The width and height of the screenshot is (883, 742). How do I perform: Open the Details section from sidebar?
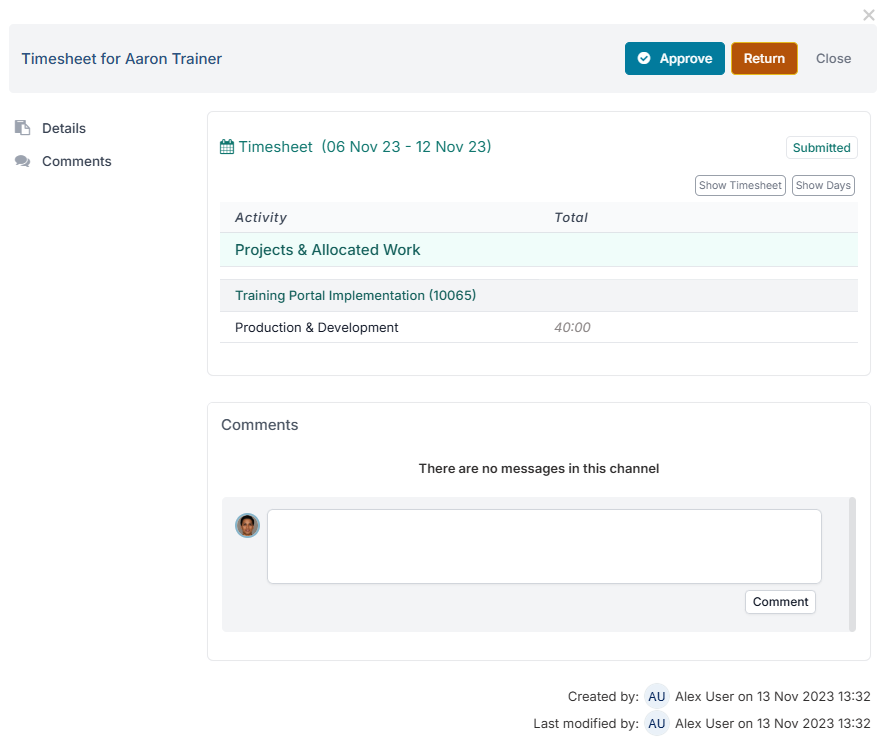(64, 128)
